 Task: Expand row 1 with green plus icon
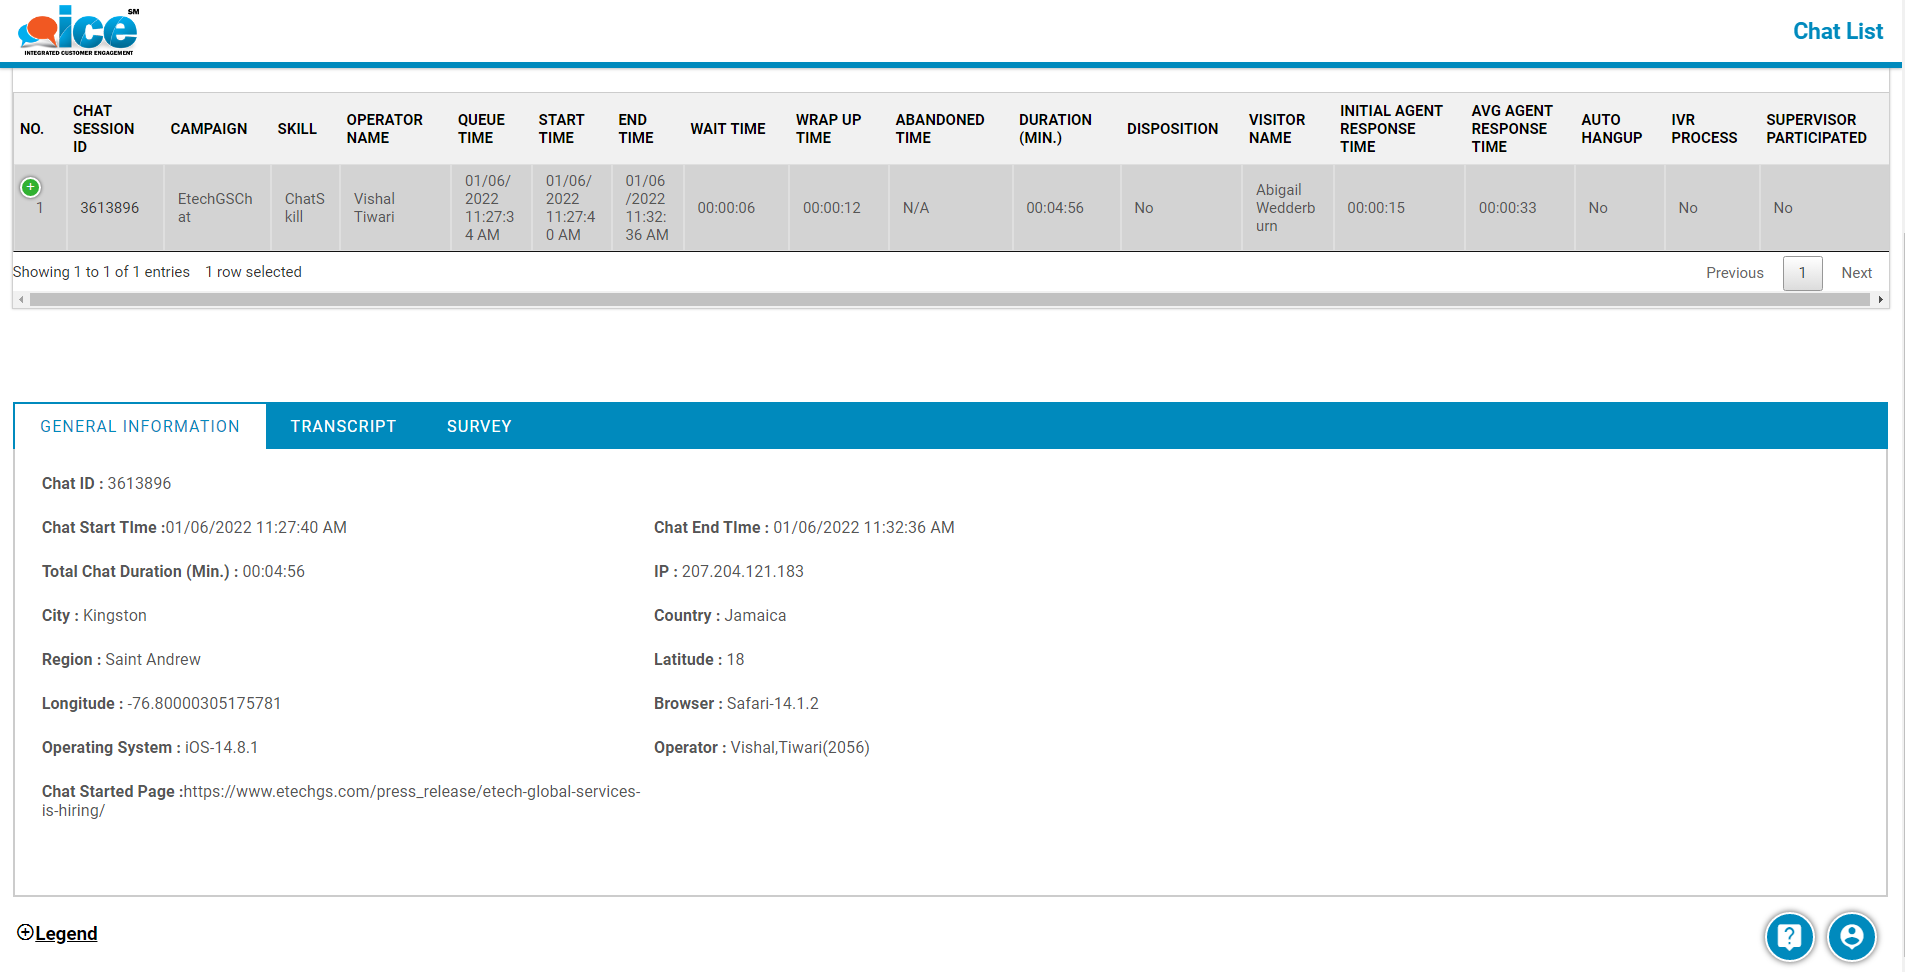(31, 187)
